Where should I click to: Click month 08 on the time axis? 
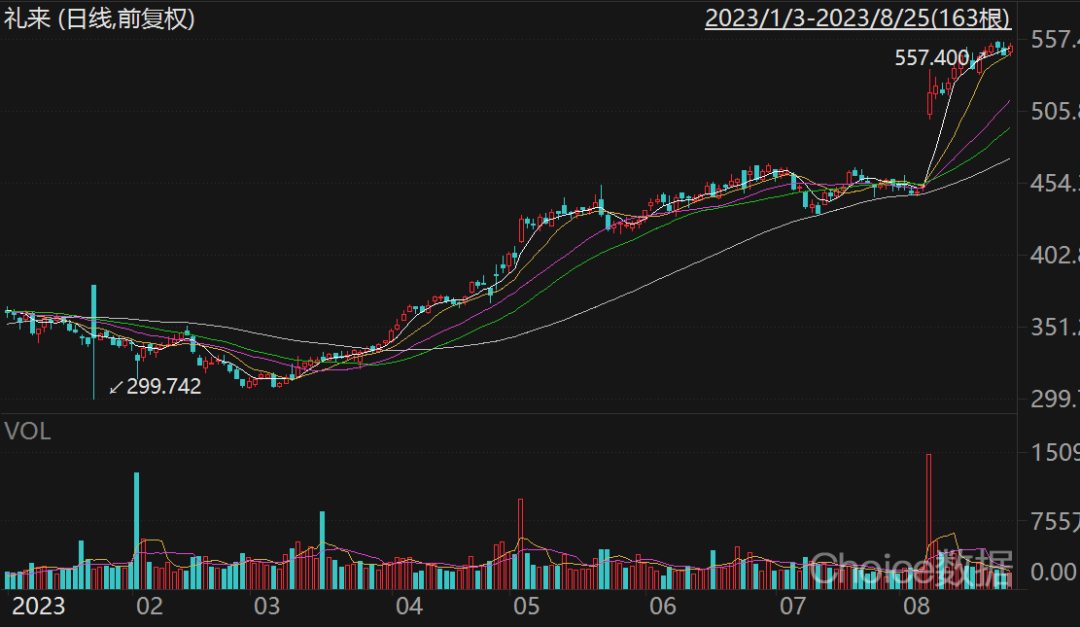pos(916,606)
